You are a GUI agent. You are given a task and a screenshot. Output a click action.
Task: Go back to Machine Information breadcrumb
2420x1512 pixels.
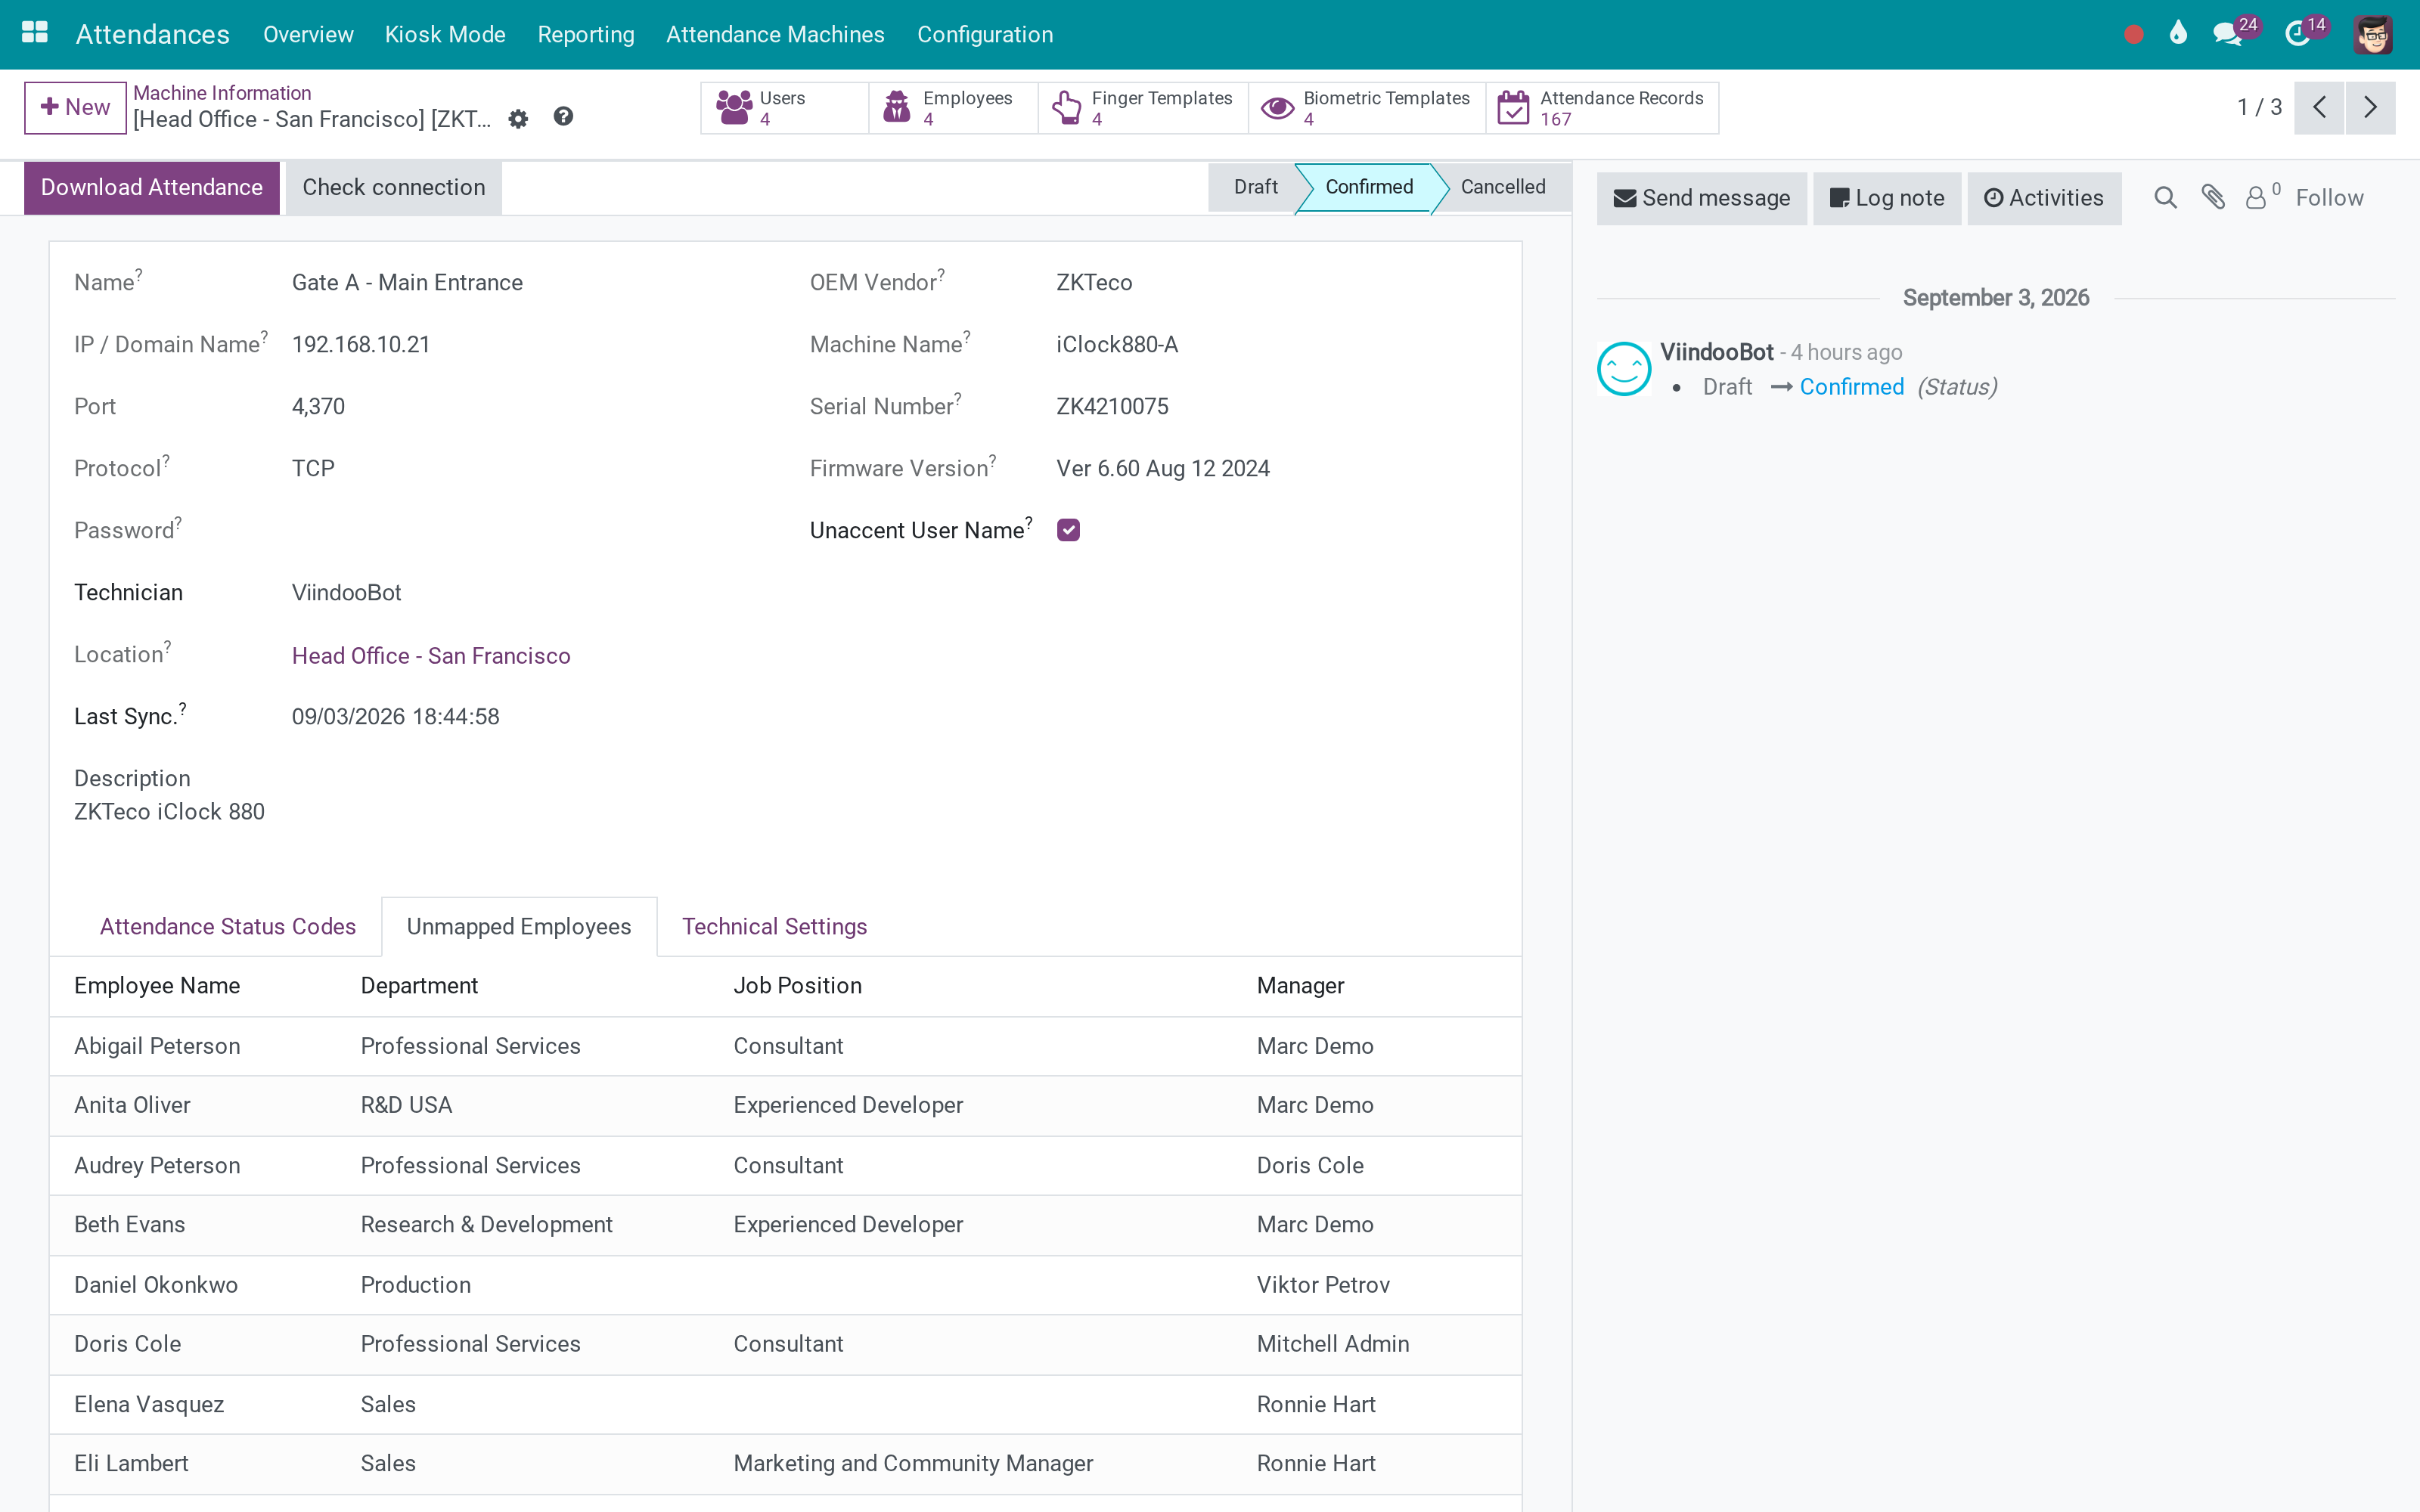(x=222, y=93)
